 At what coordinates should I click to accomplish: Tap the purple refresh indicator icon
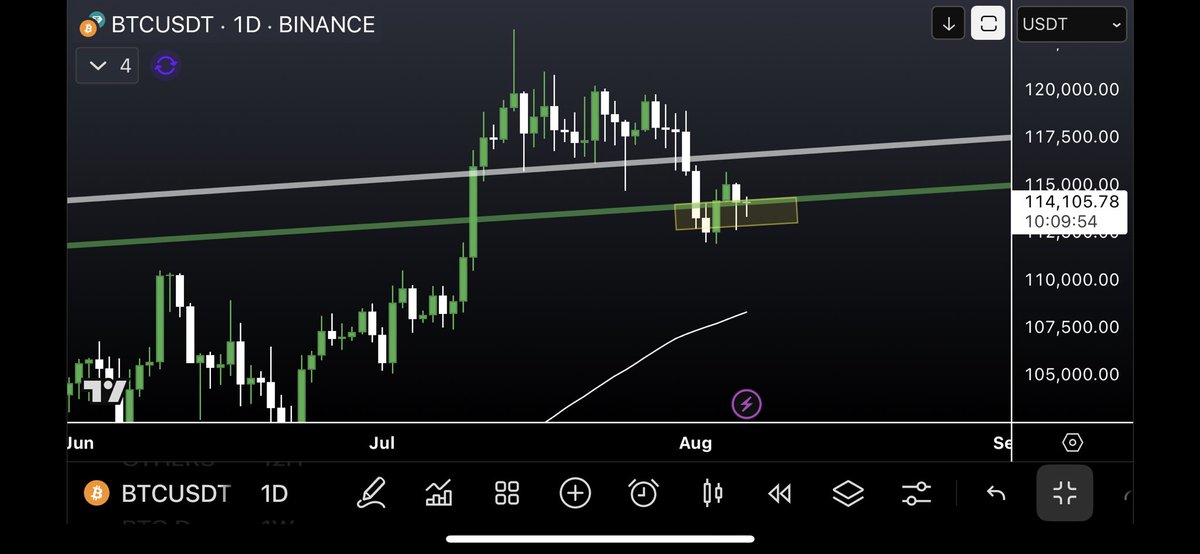(166, 66)
